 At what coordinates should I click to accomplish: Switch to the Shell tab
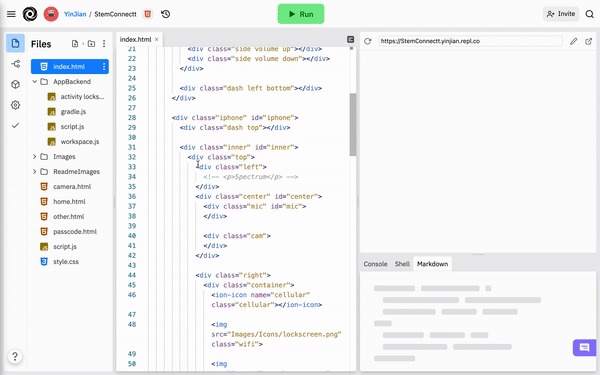coord(402,264)
